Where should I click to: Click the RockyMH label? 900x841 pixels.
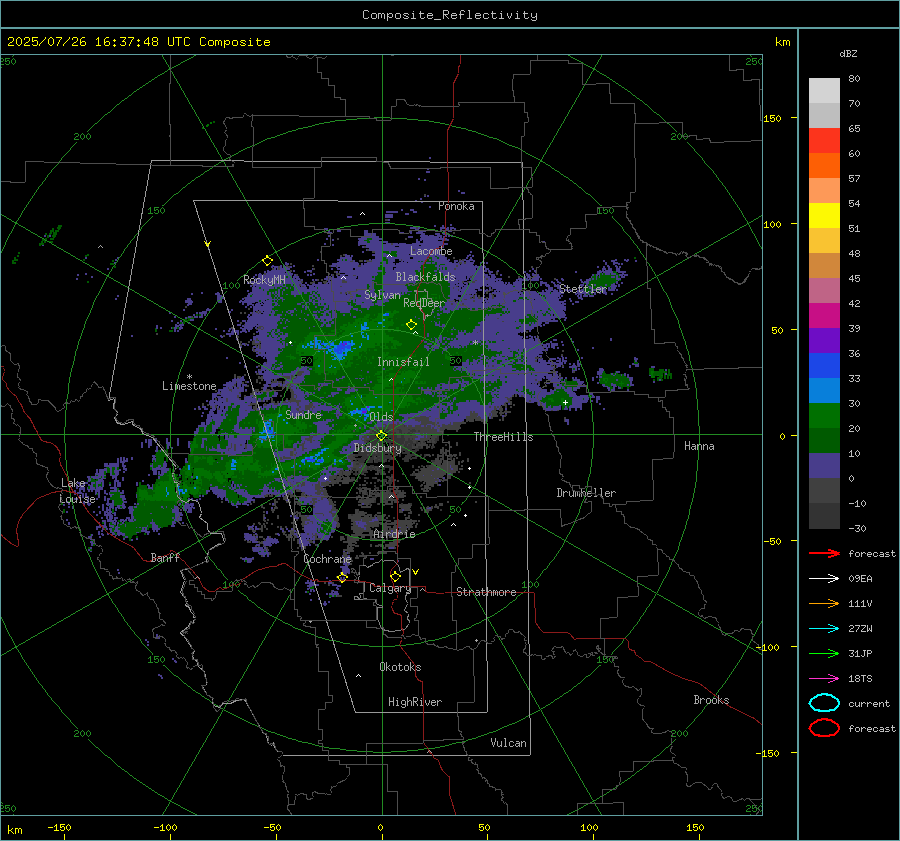264,280
